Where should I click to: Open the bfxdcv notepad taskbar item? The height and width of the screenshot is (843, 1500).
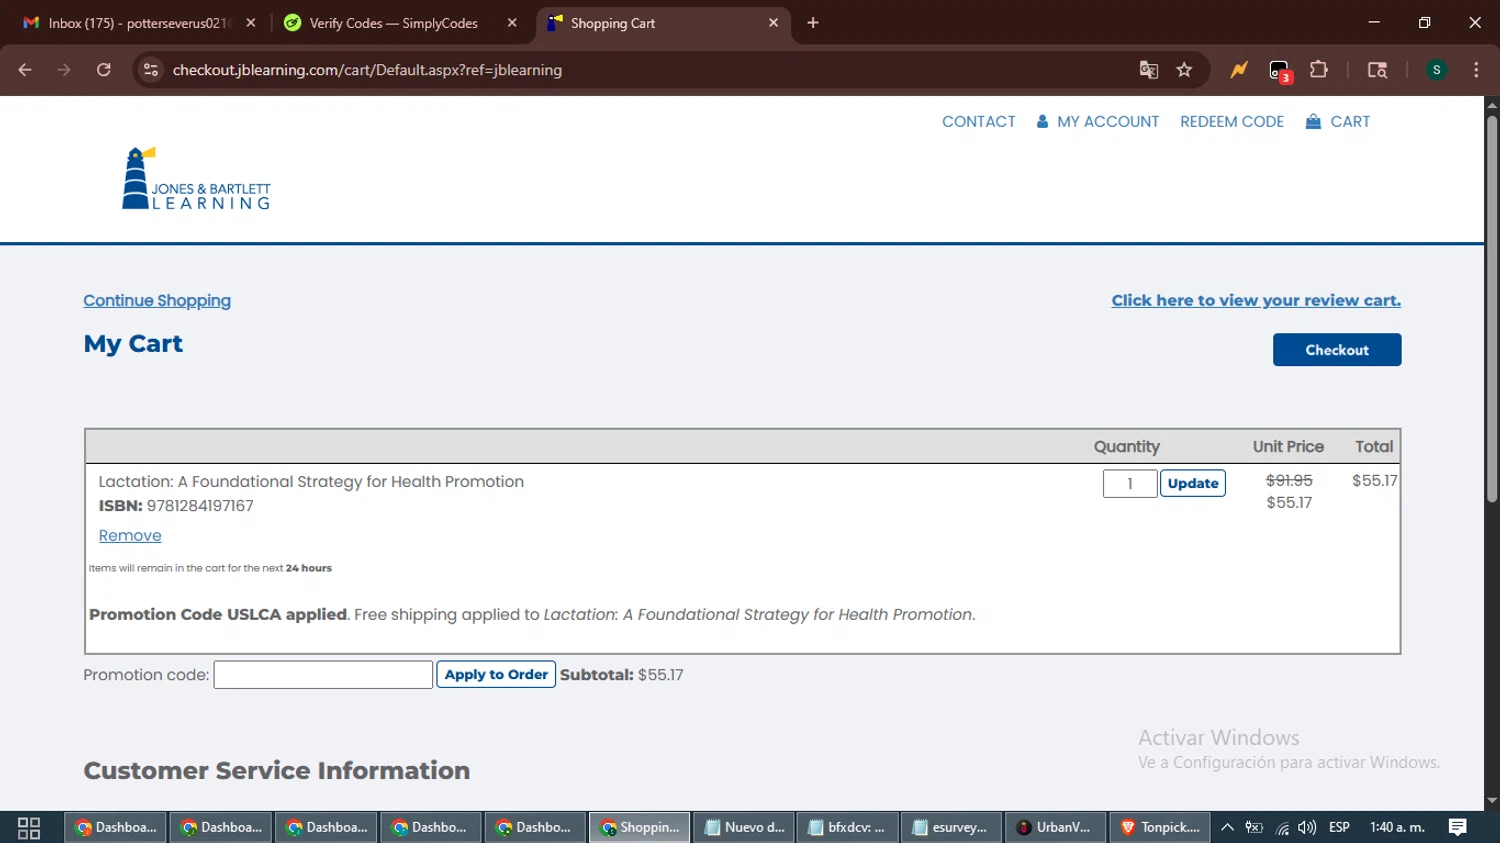(848, 828)
